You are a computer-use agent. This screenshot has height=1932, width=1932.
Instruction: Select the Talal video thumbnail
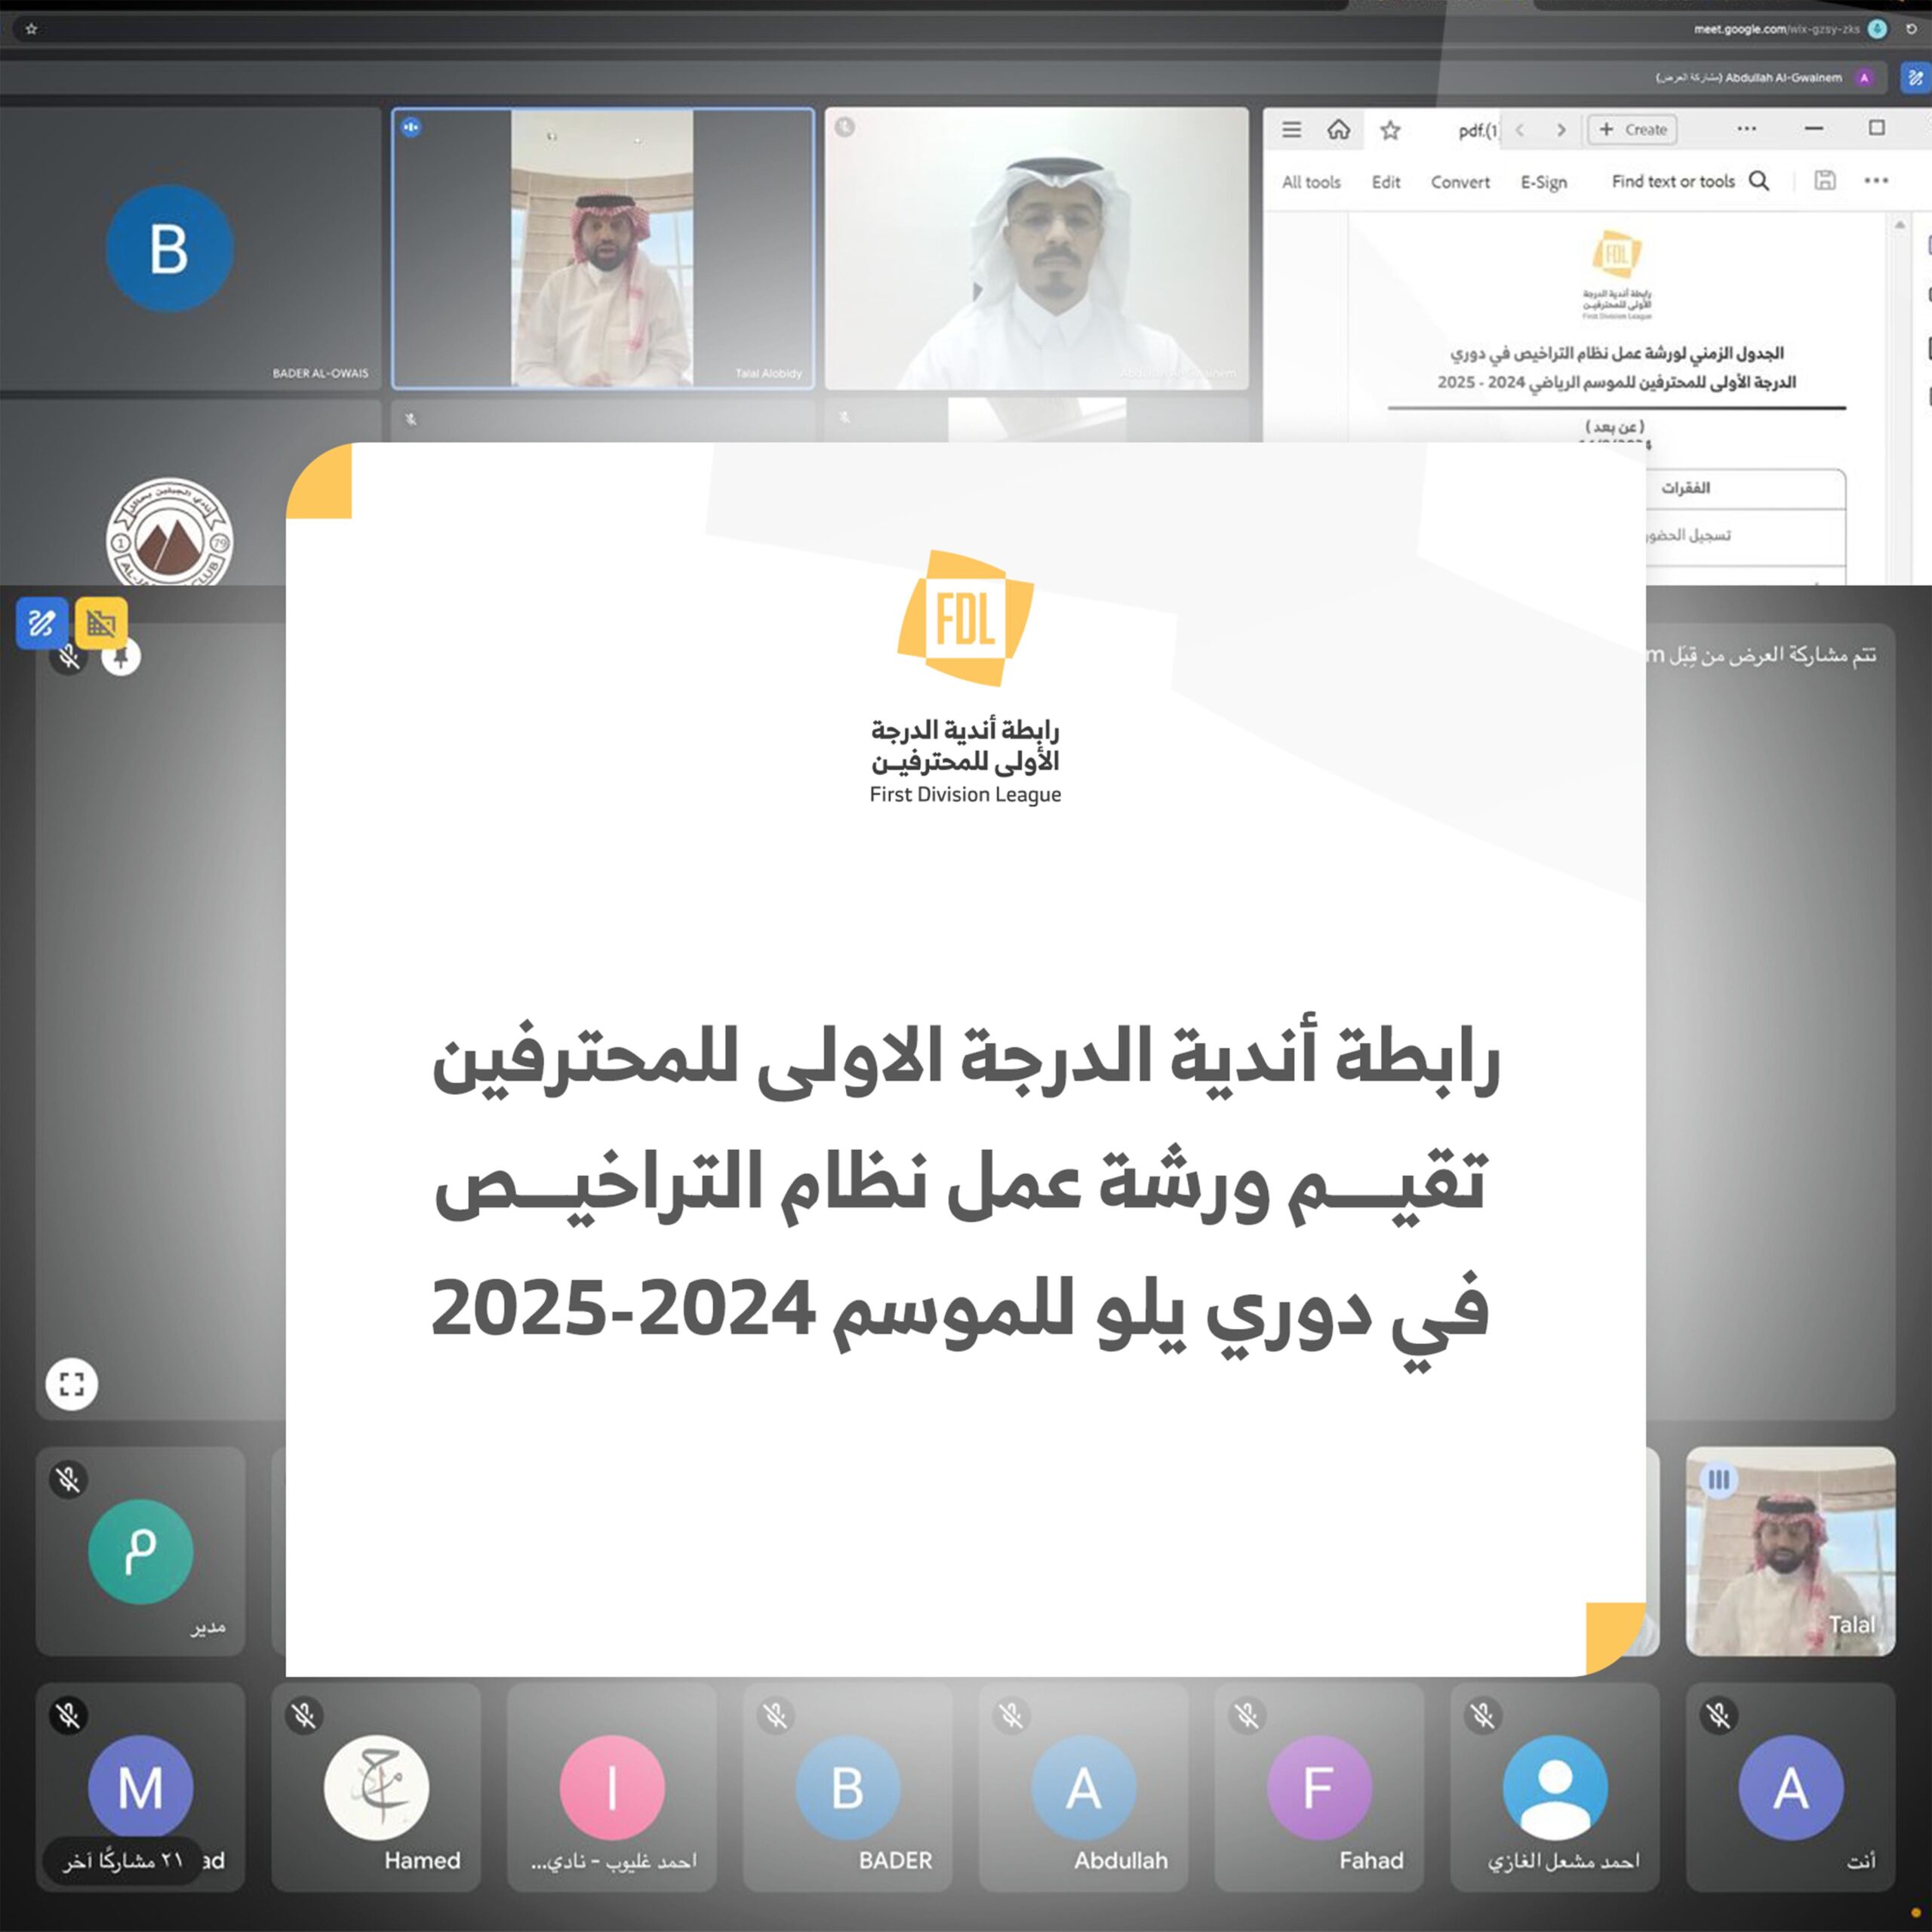(1790, 1551)
